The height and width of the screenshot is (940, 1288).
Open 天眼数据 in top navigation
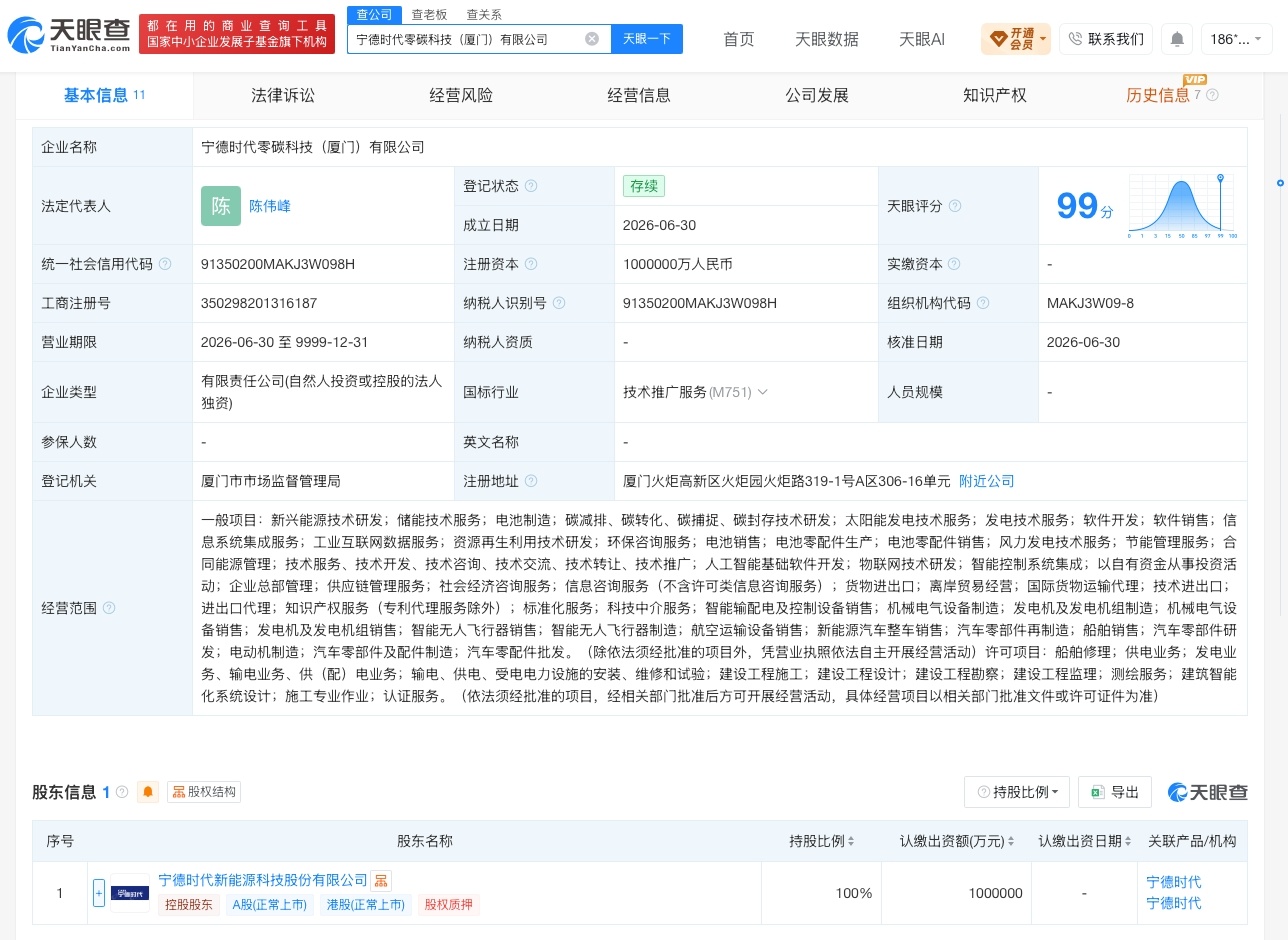pos(827,39)
